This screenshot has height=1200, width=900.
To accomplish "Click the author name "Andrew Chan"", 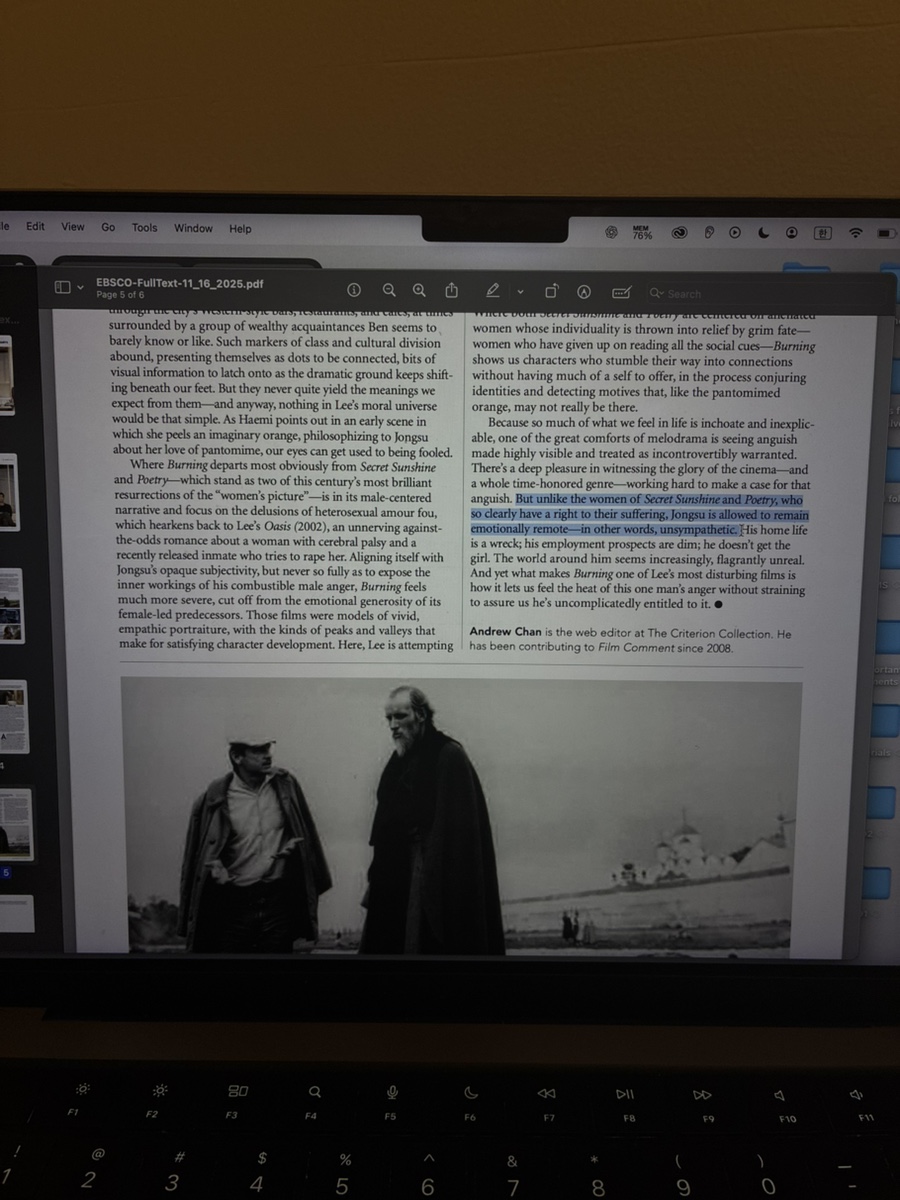I will pyautogui.click(x=505, y=633).
